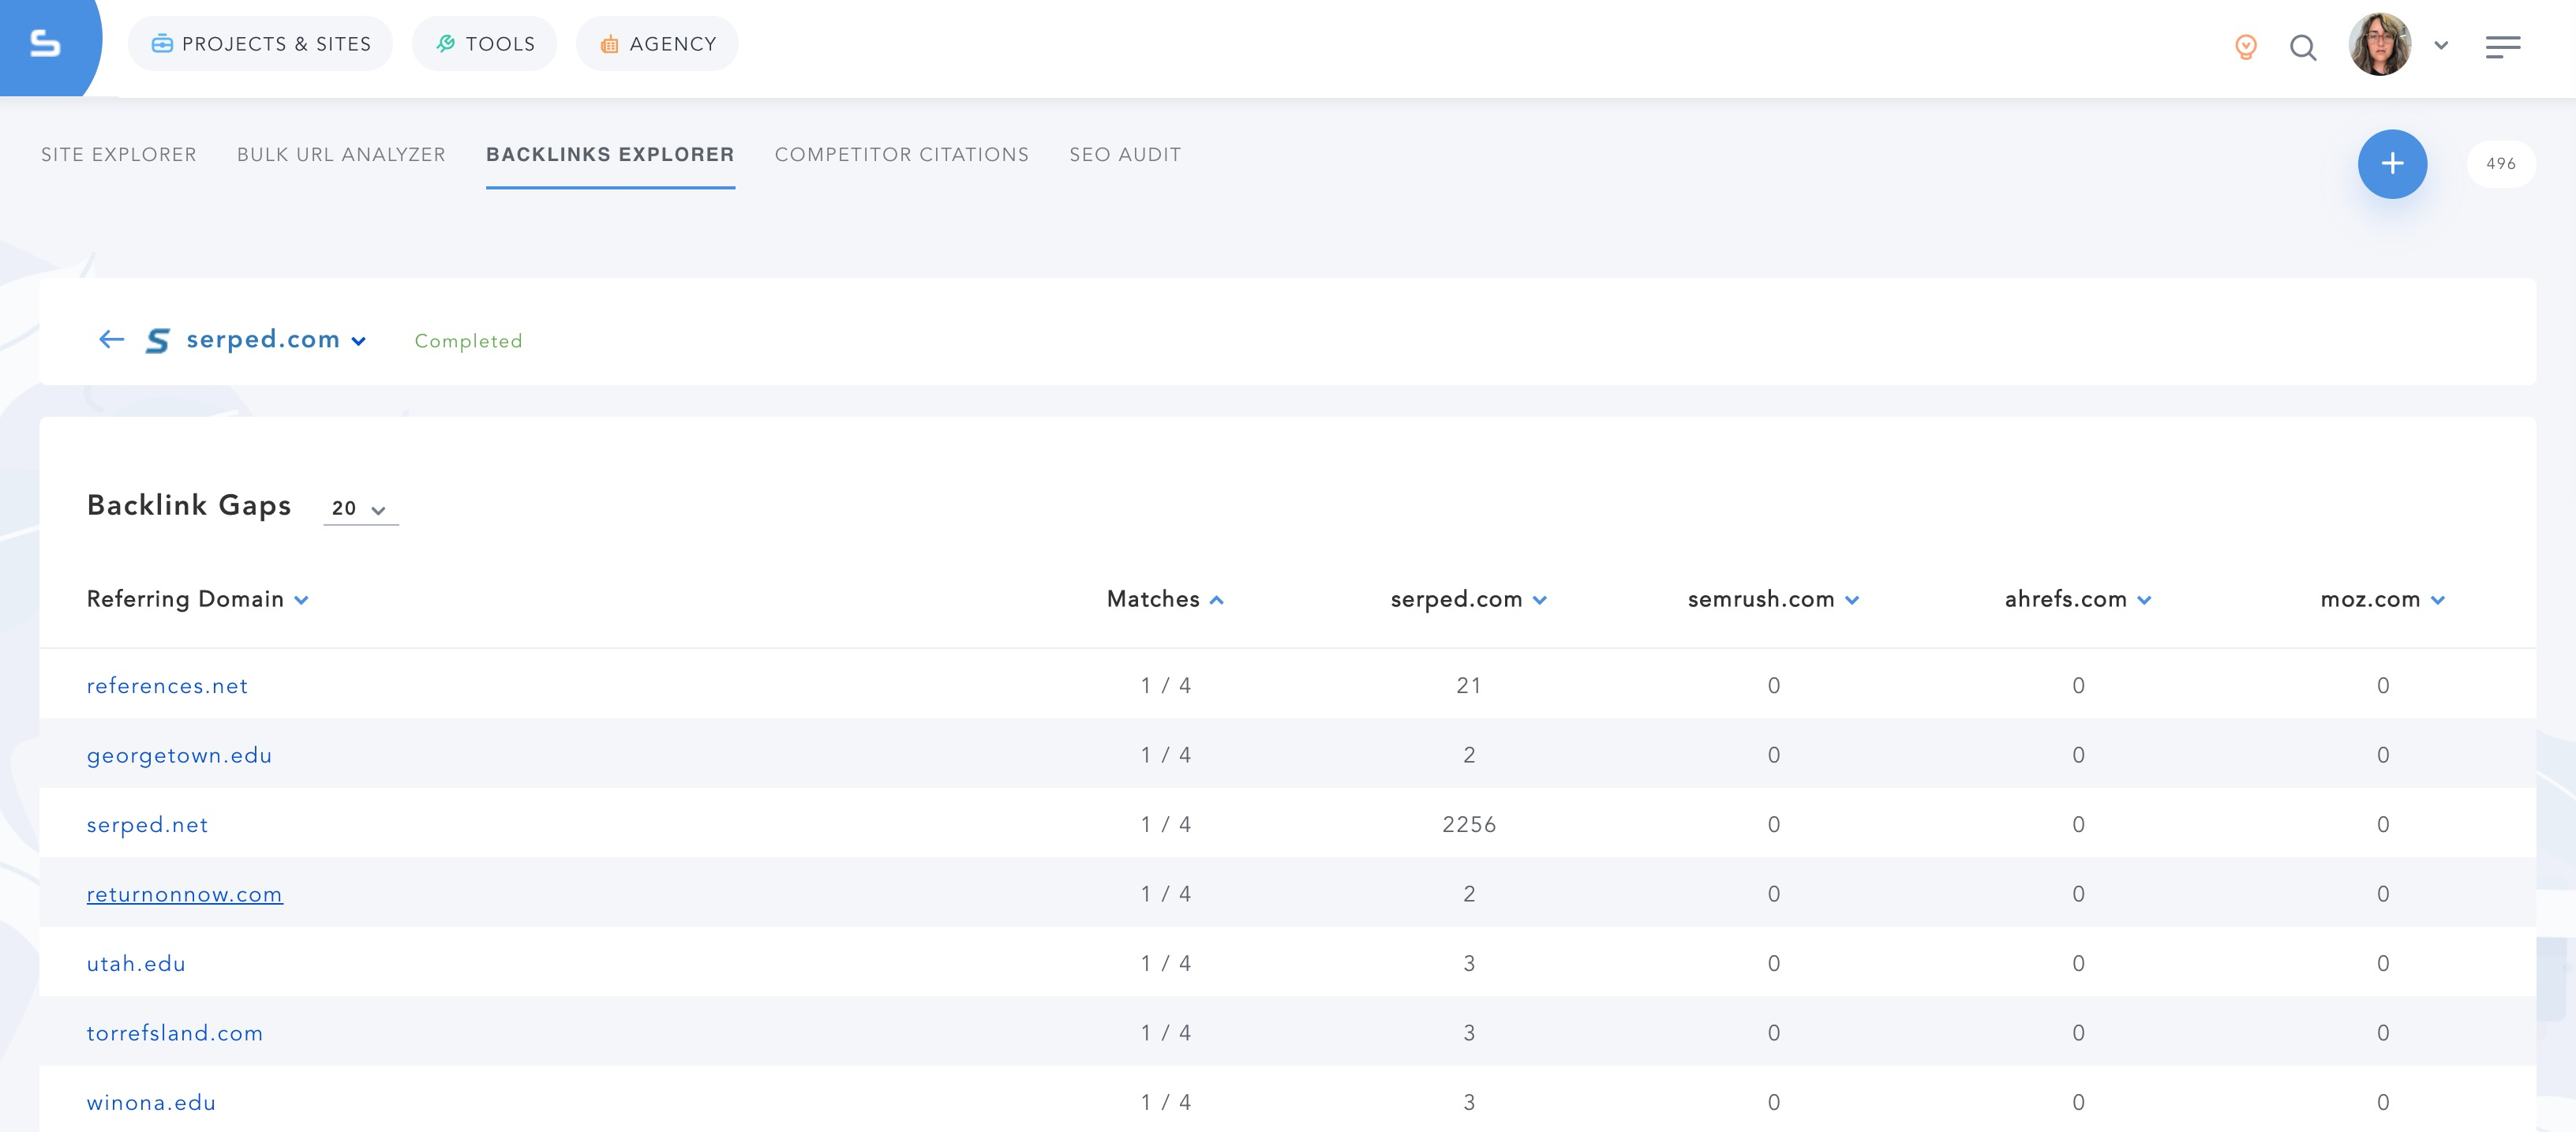Screen dimensions: 2576x1132
Task: Open the georgetown.edu domain link
Action: point(179,756)
